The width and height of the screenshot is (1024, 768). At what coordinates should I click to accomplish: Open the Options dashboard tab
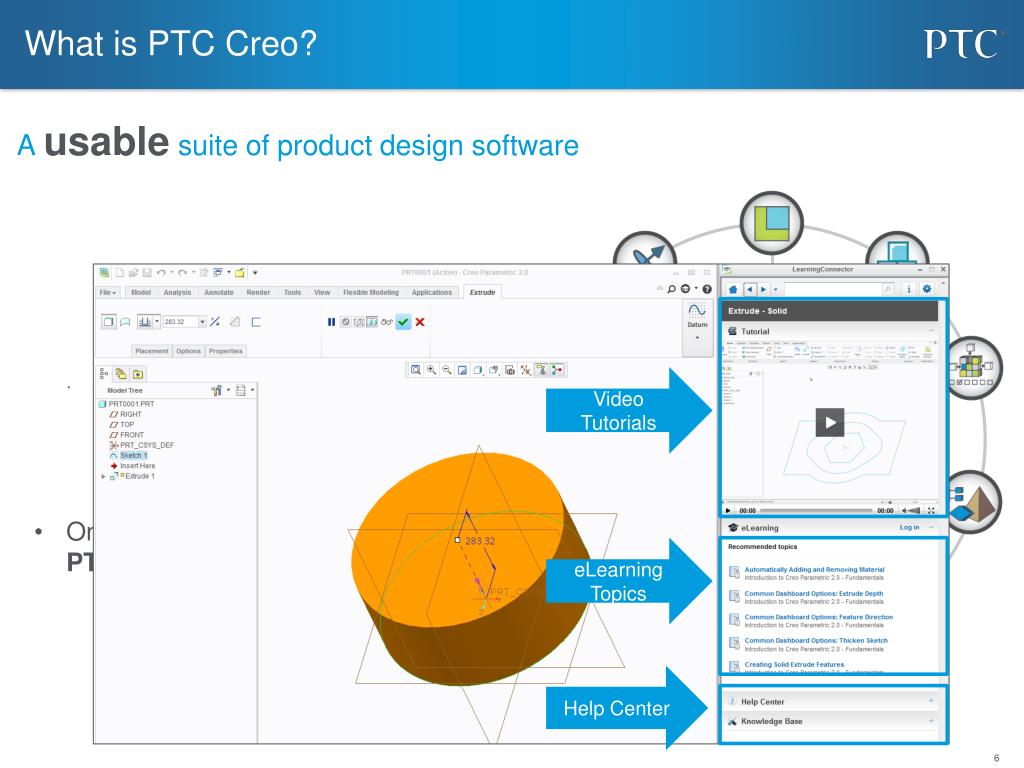[188, 351]
